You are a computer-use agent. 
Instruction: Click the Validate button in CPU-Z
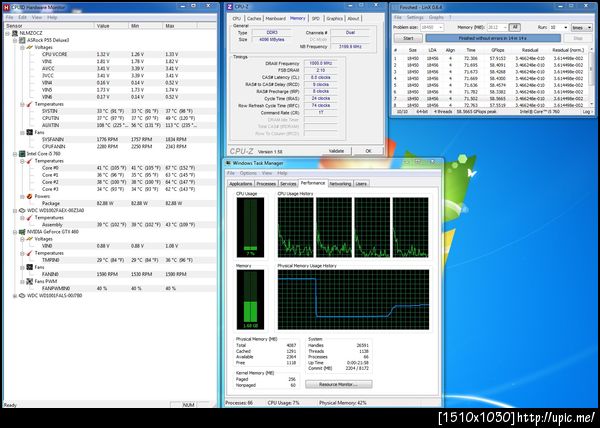(x=336, y=151)
